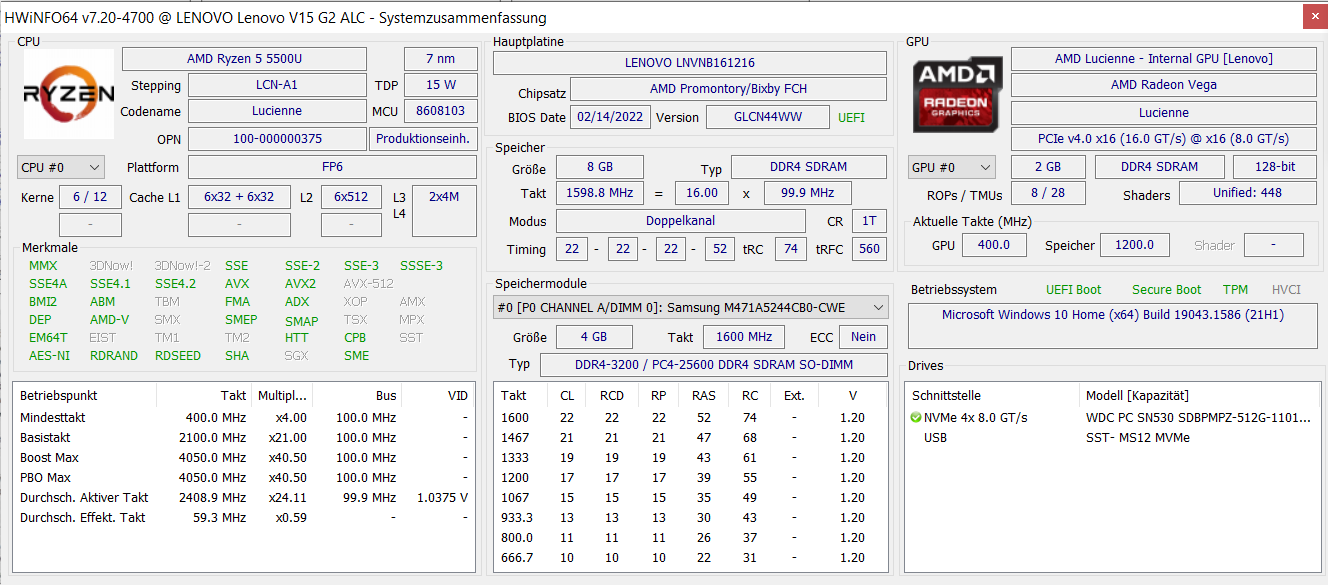Click the GLCN44WW BIOS version
The height and width of the screenshot is (585, 1328).
click(768, 117)
